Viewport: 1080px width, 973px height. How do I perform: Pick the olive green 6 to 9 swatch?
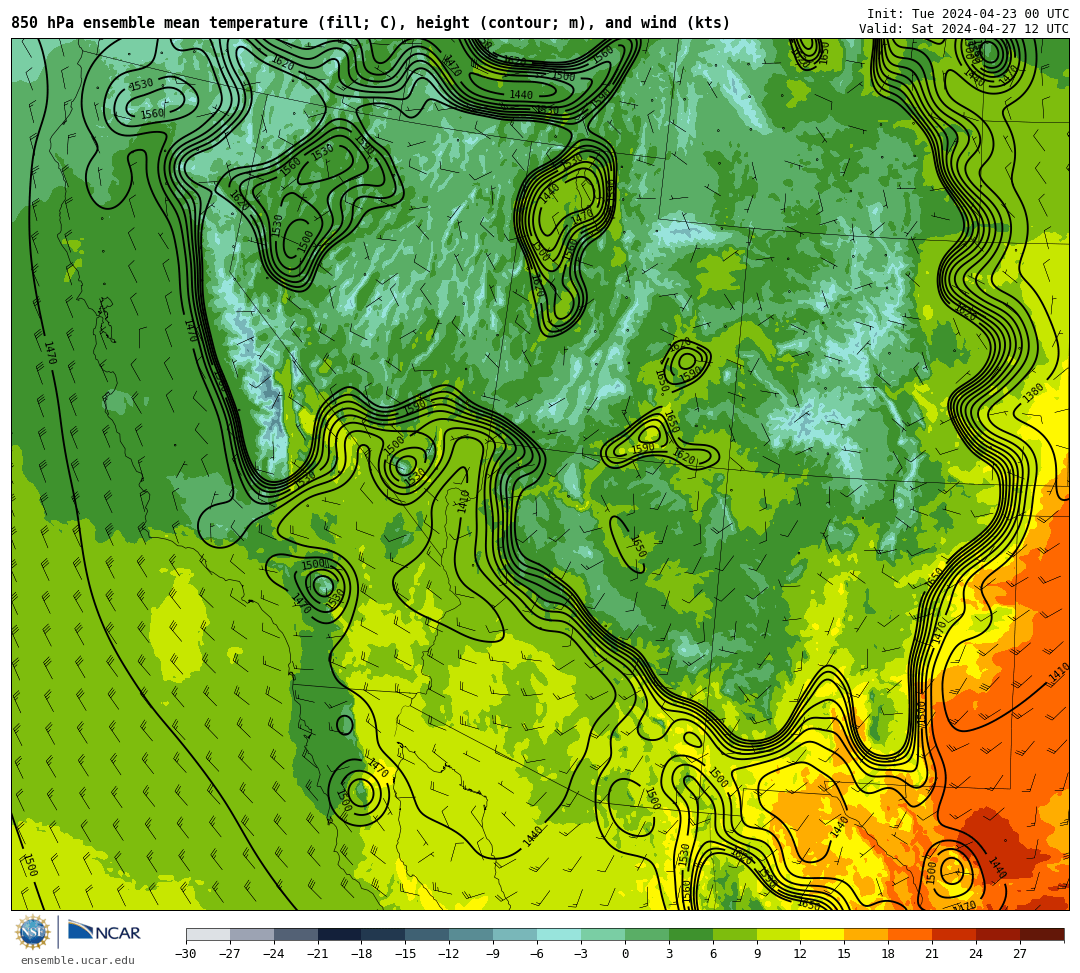pyautogui.click(x=735, y=934)
